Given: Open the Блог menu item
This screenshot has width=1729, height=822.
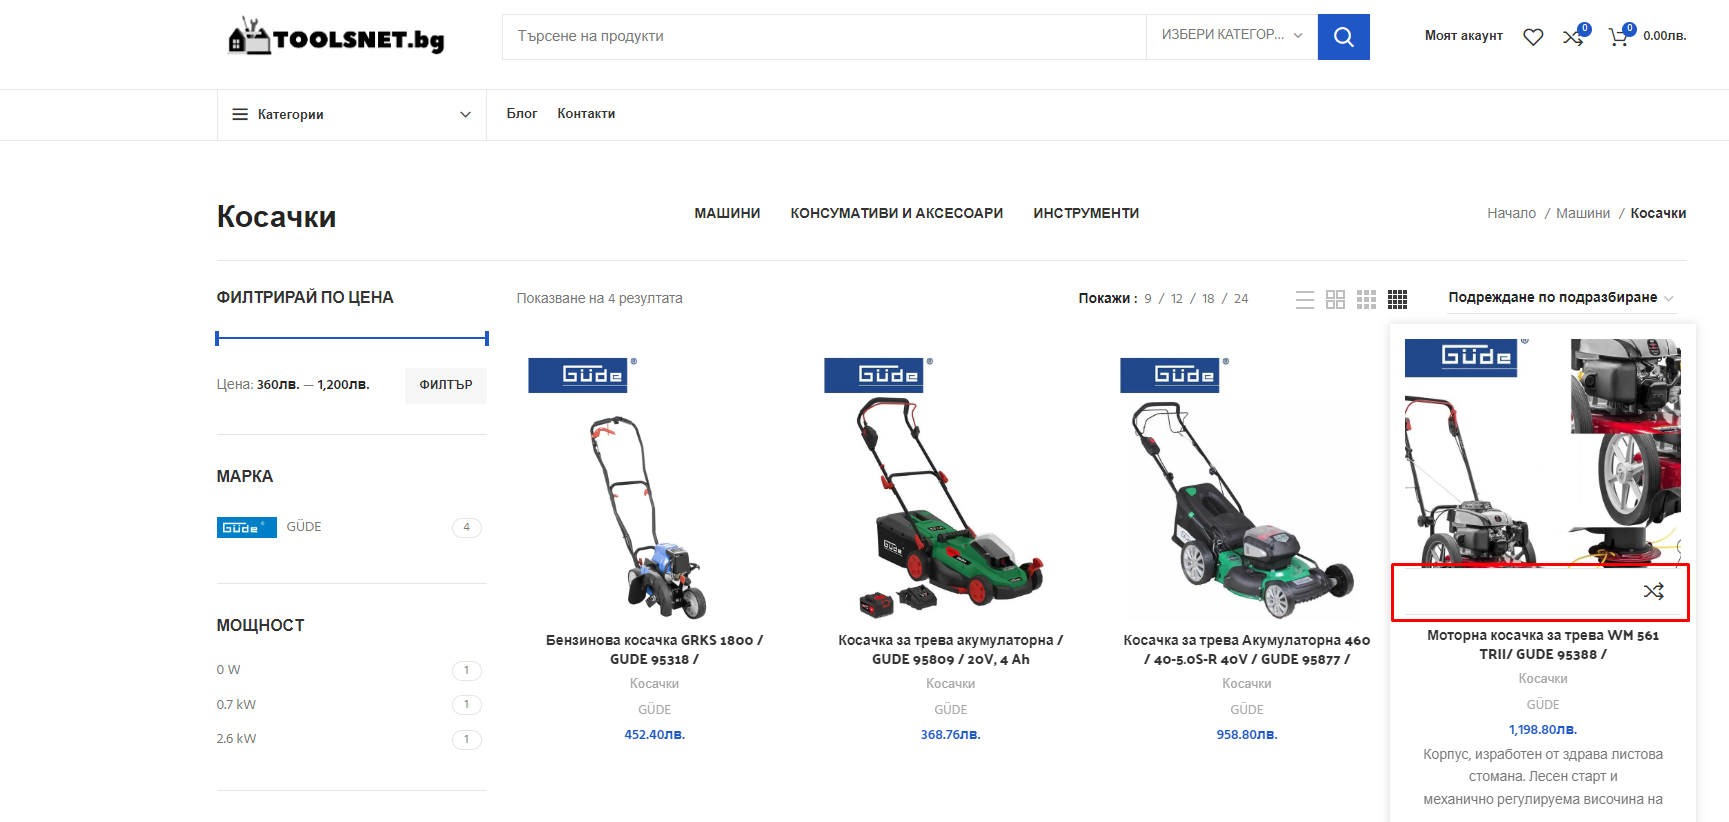Looking at the screenshot, I should point(522,114).
